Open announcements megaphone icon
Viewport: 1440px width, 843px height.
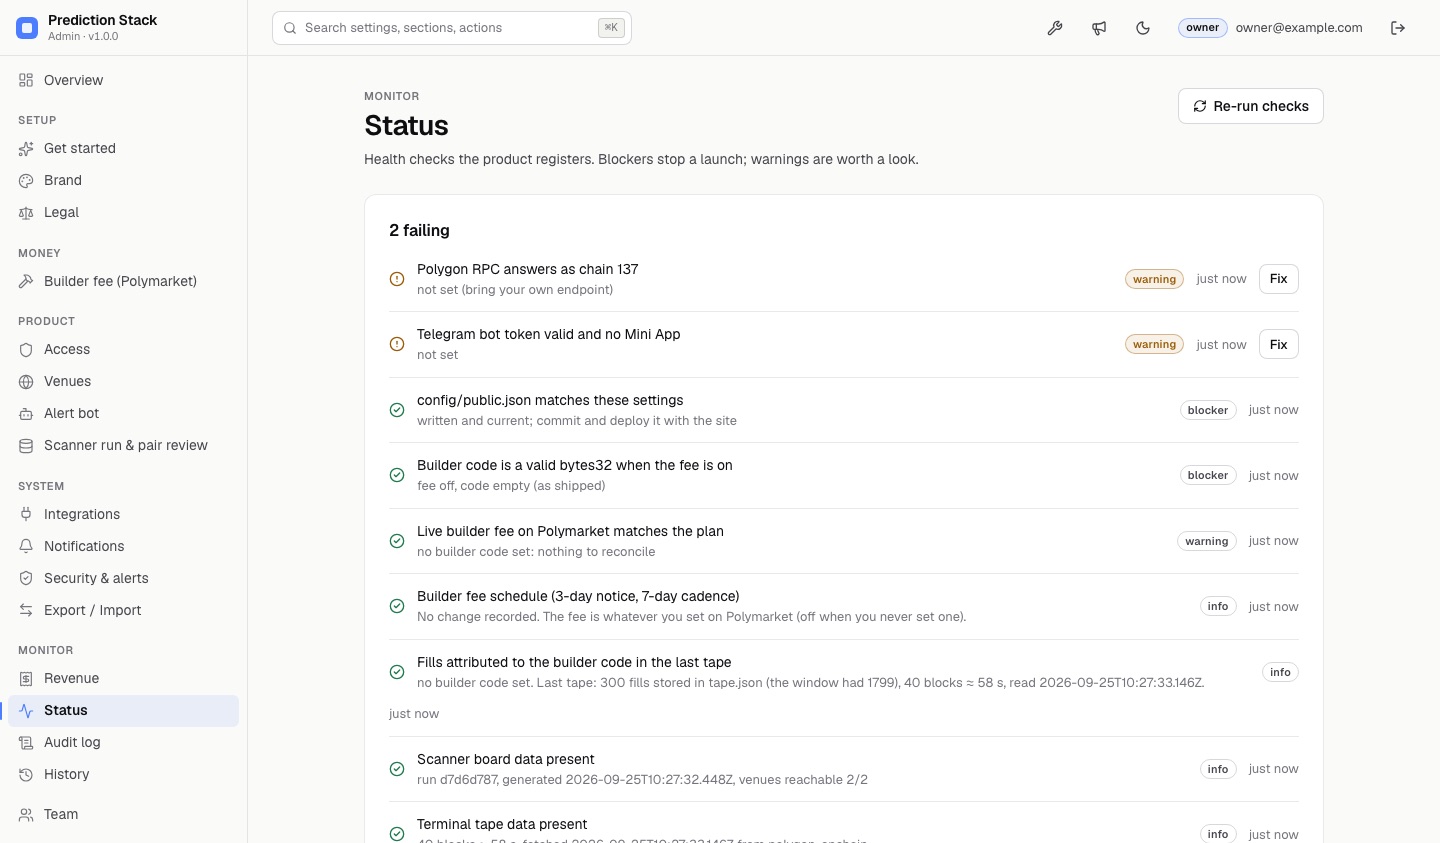pos(1099,28)
